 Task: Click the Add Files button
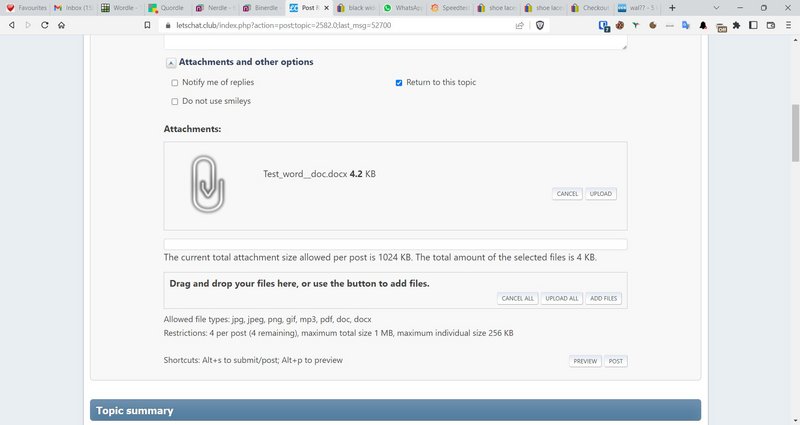point(604,298)
